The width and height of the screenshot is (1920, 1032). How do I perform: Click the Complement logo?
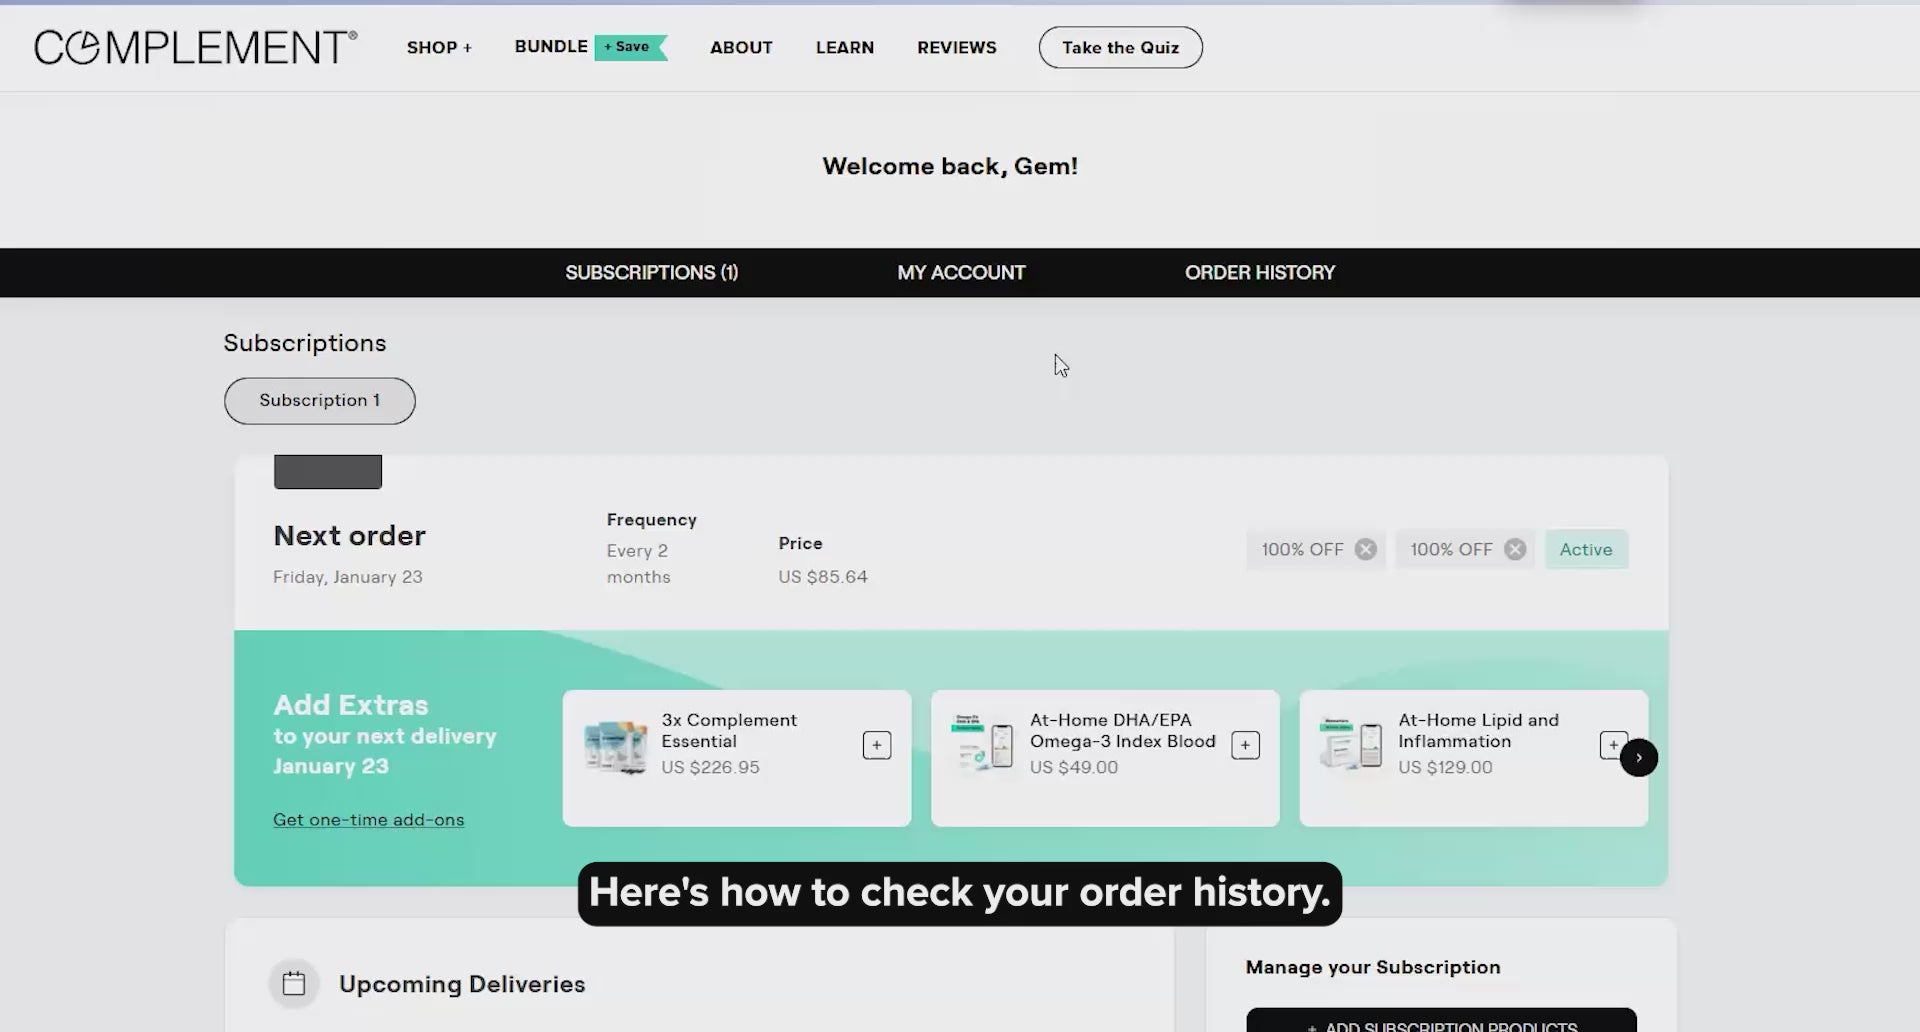coord(195,47)
